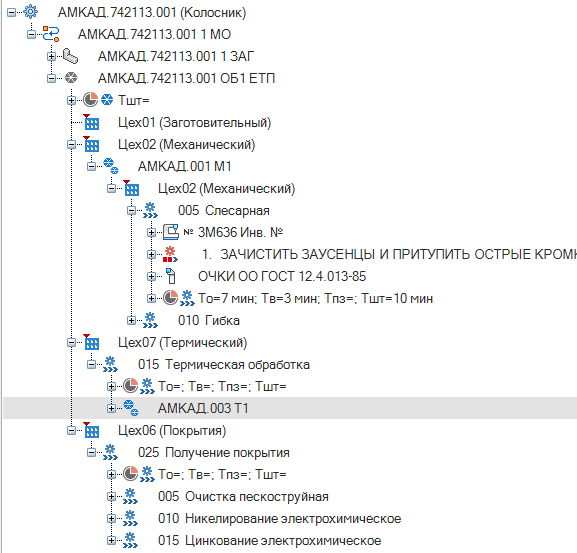The height and width of the screenshot is (553, 577).
Task: Click operation icon of 025 Получение покрытия
Action: tap(110, 452)
